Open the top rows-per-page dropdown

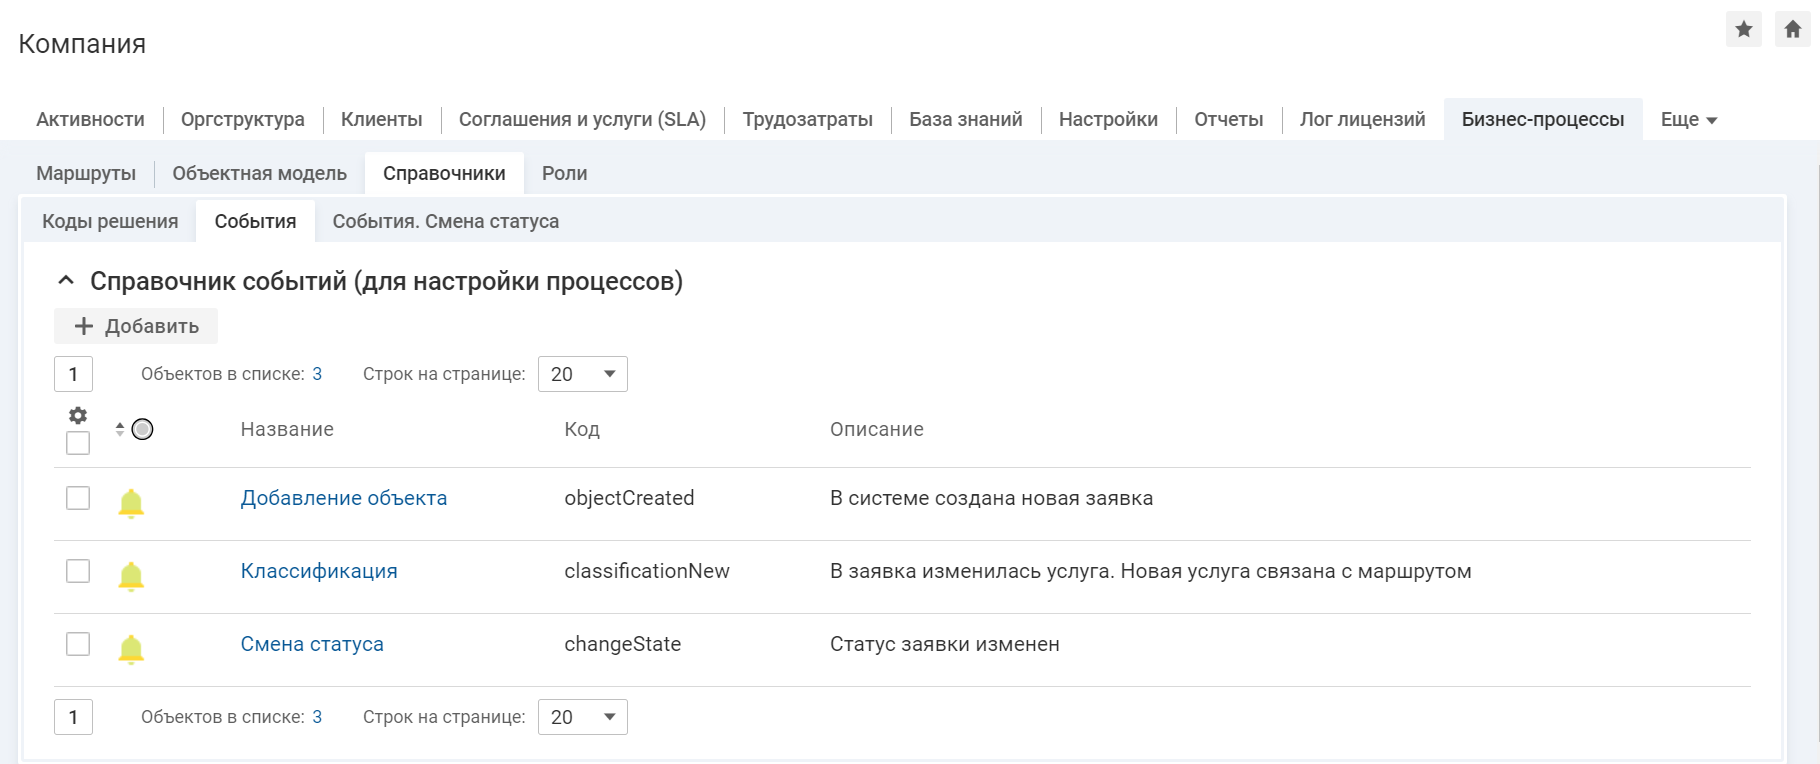tap(582, 374)
